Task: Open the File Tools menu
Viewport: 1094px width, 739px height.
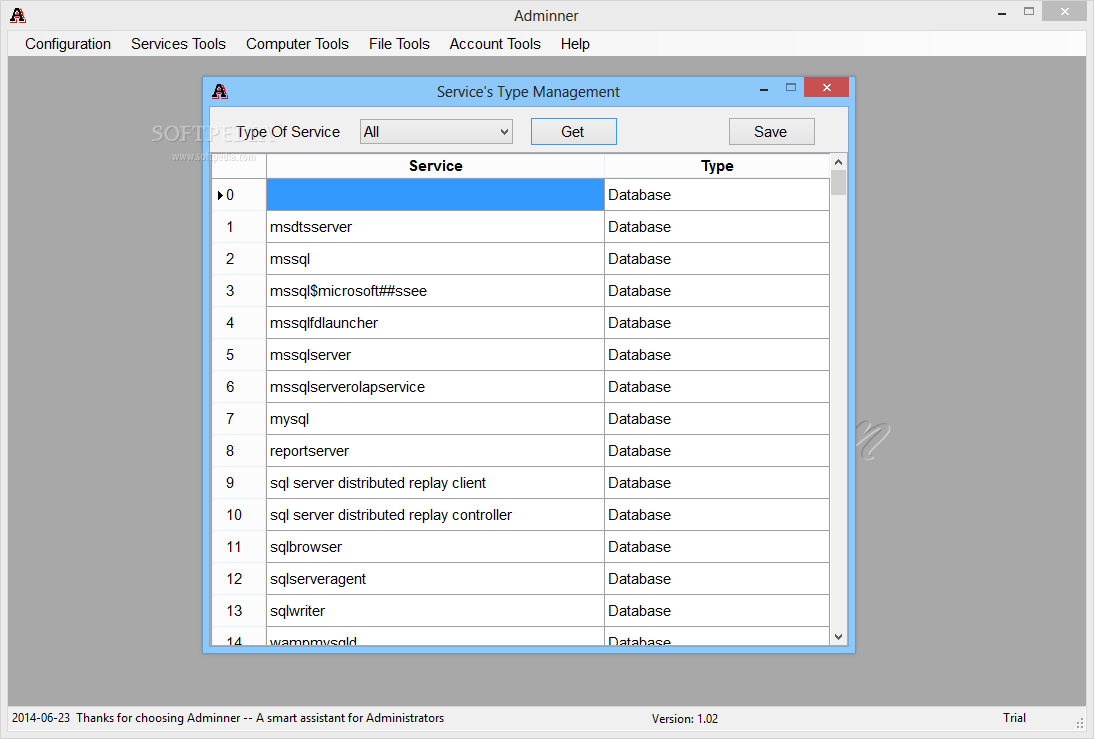Action: pyautogui.click(x=399, y=44)
